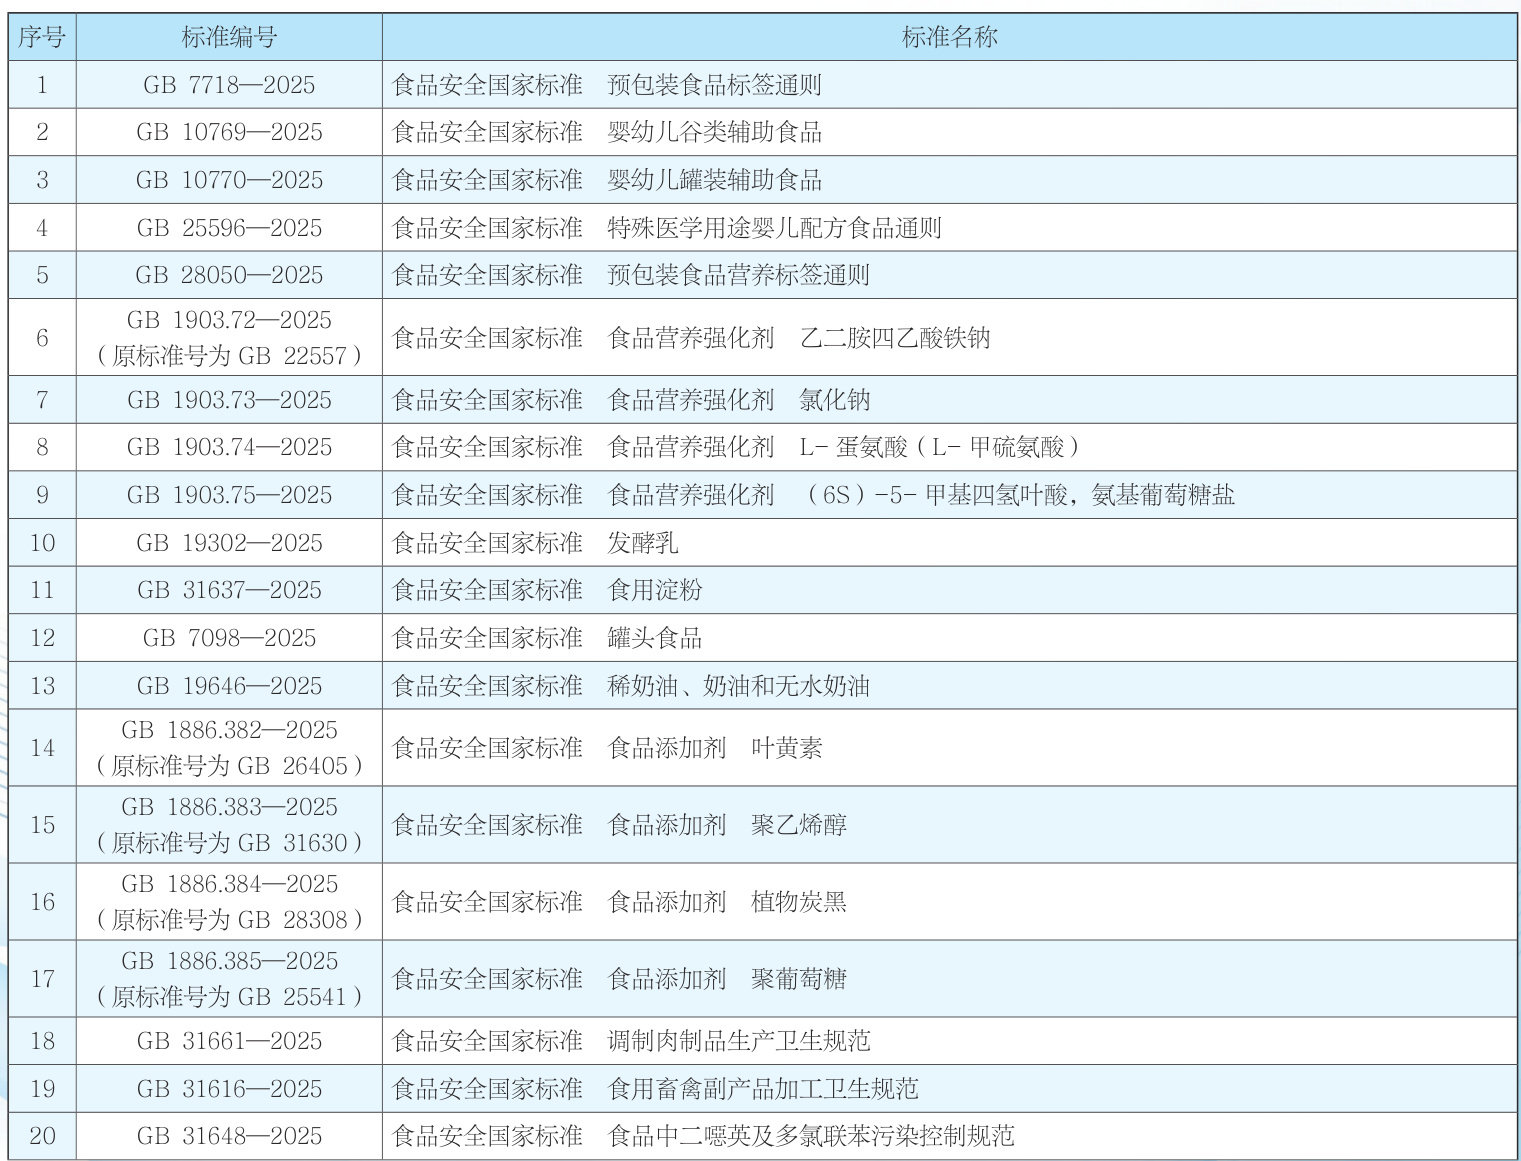Select the GB 28050—2025 cell
Viewport: 1521px width, 1161px height.
pos(229,275)
